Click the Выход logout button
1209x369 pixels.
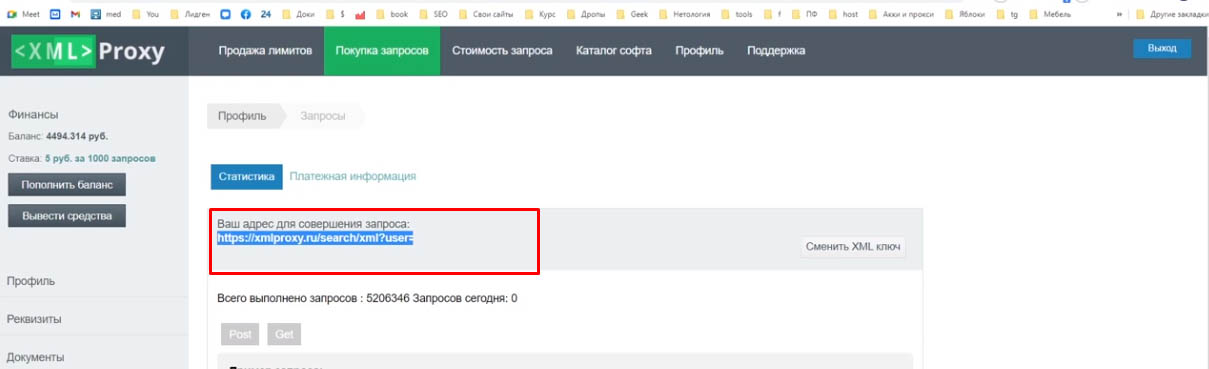1162,48
